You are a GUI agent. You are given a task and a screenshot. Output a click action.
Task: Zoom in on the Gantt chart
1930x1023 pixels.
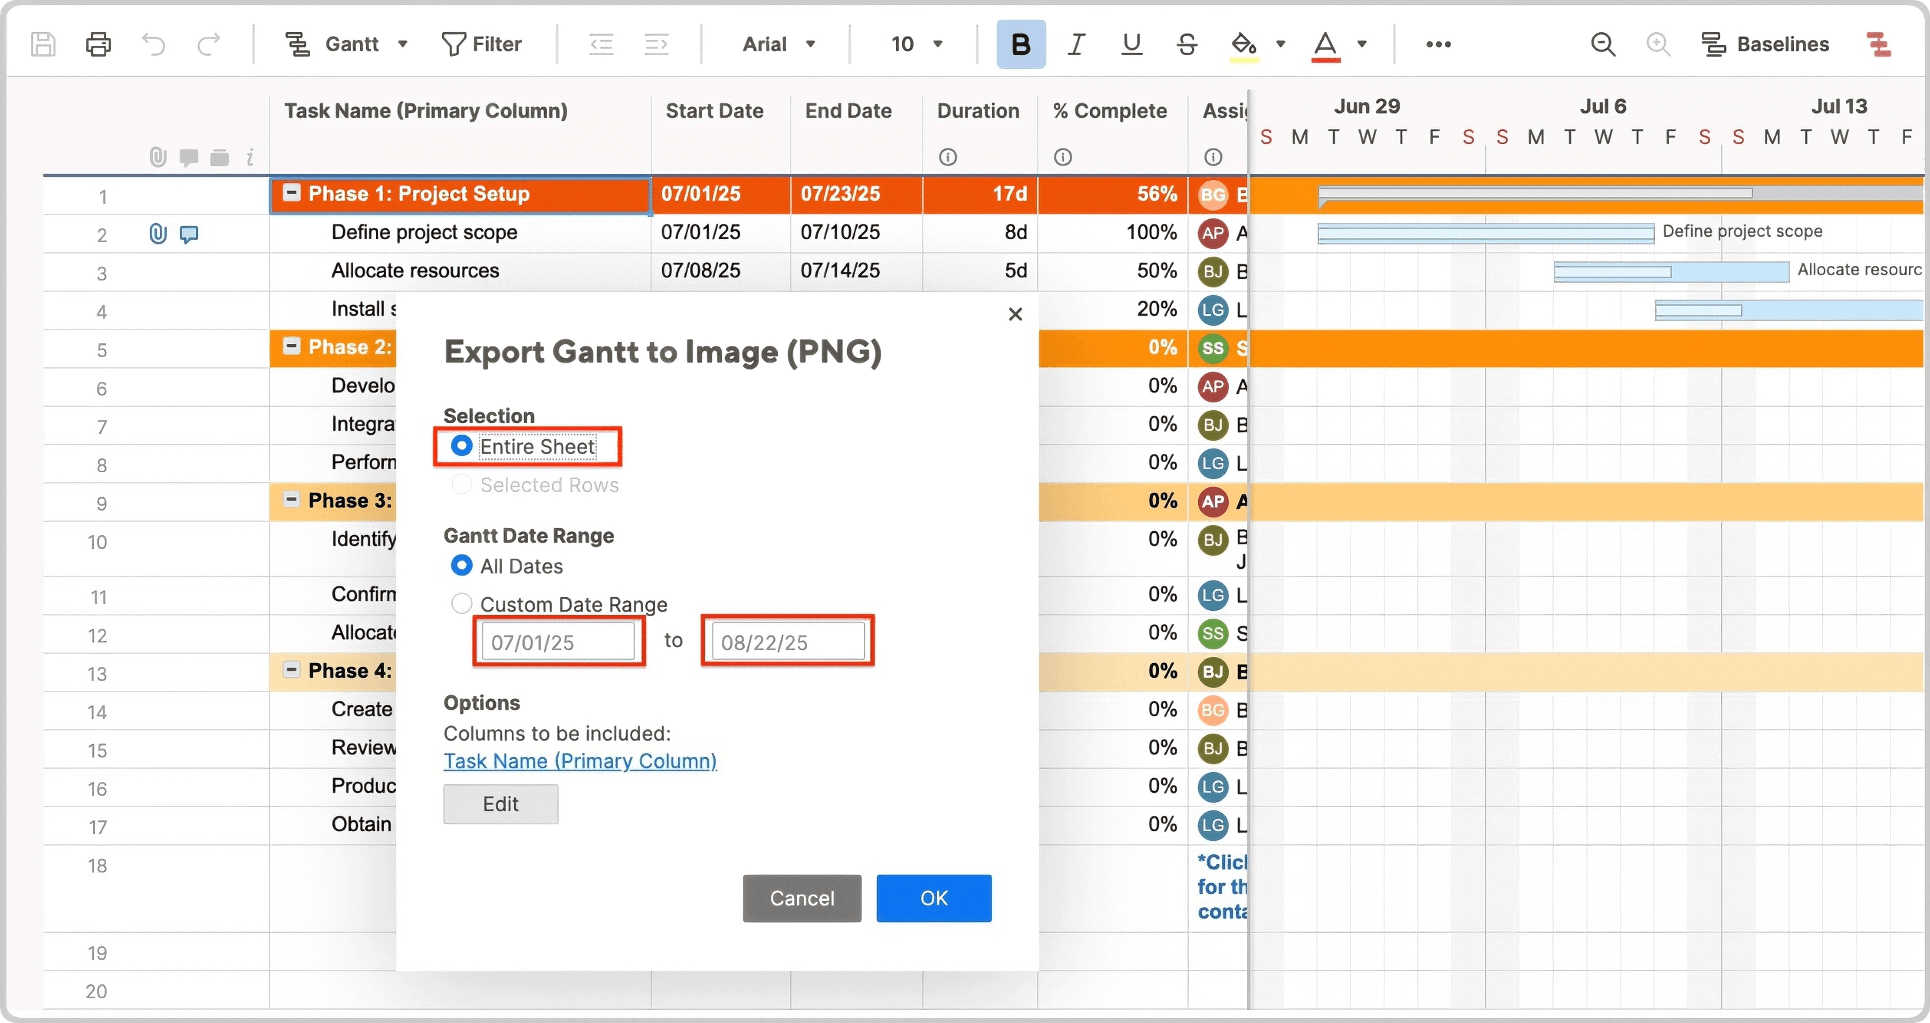(x=1658, y=44)
